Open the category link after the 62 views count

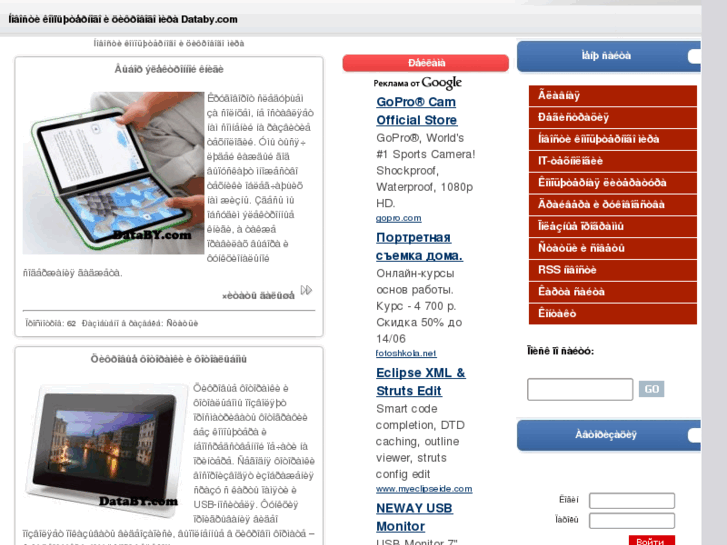point(182,323)
